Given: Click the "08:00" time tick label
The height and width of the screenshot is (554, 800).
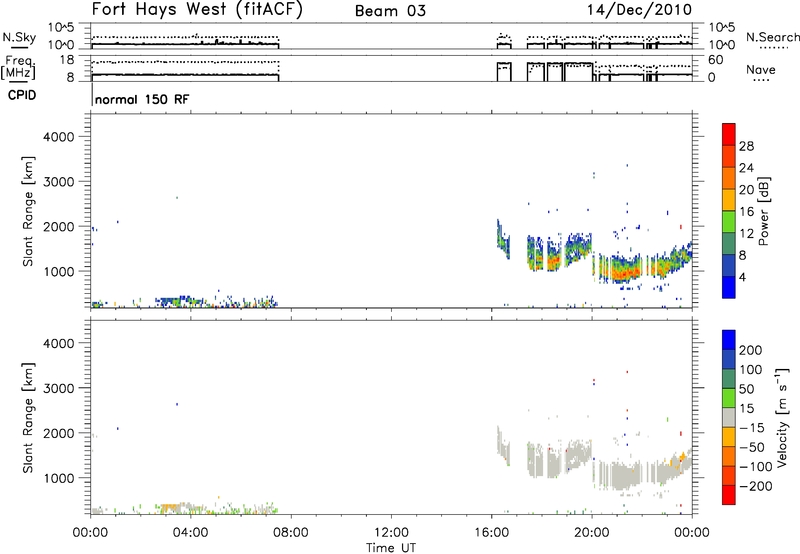Looking at the screenshot, I should [291, 533].
